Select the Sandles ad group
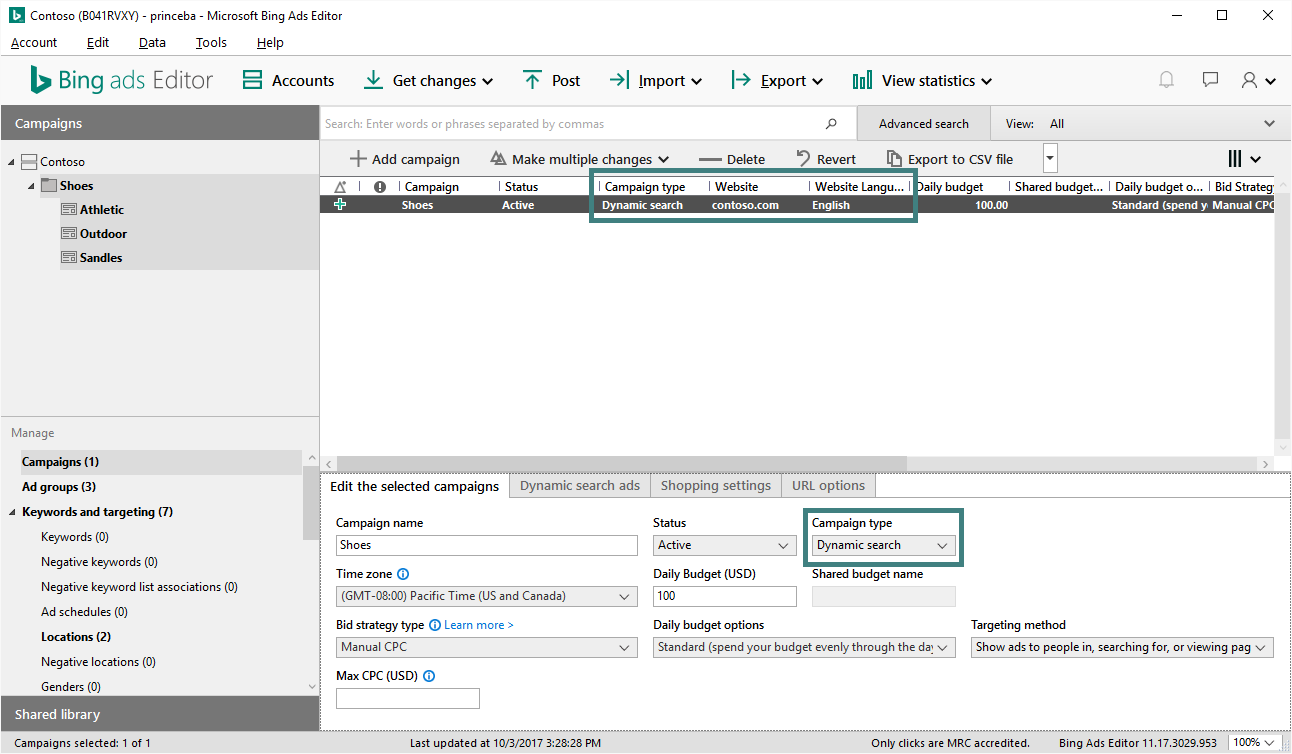 tap(101, 258)
